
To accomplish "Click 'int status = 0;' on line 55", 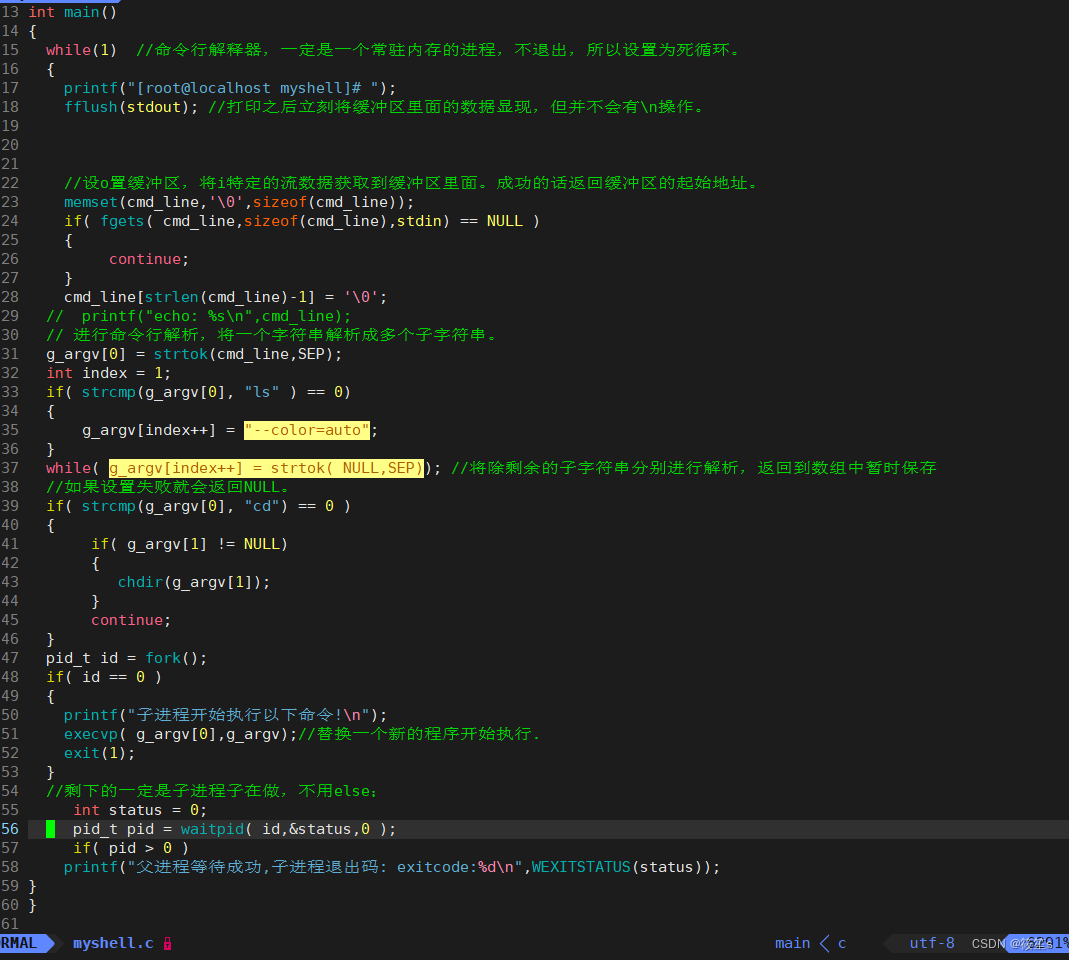I will point(140,811).
